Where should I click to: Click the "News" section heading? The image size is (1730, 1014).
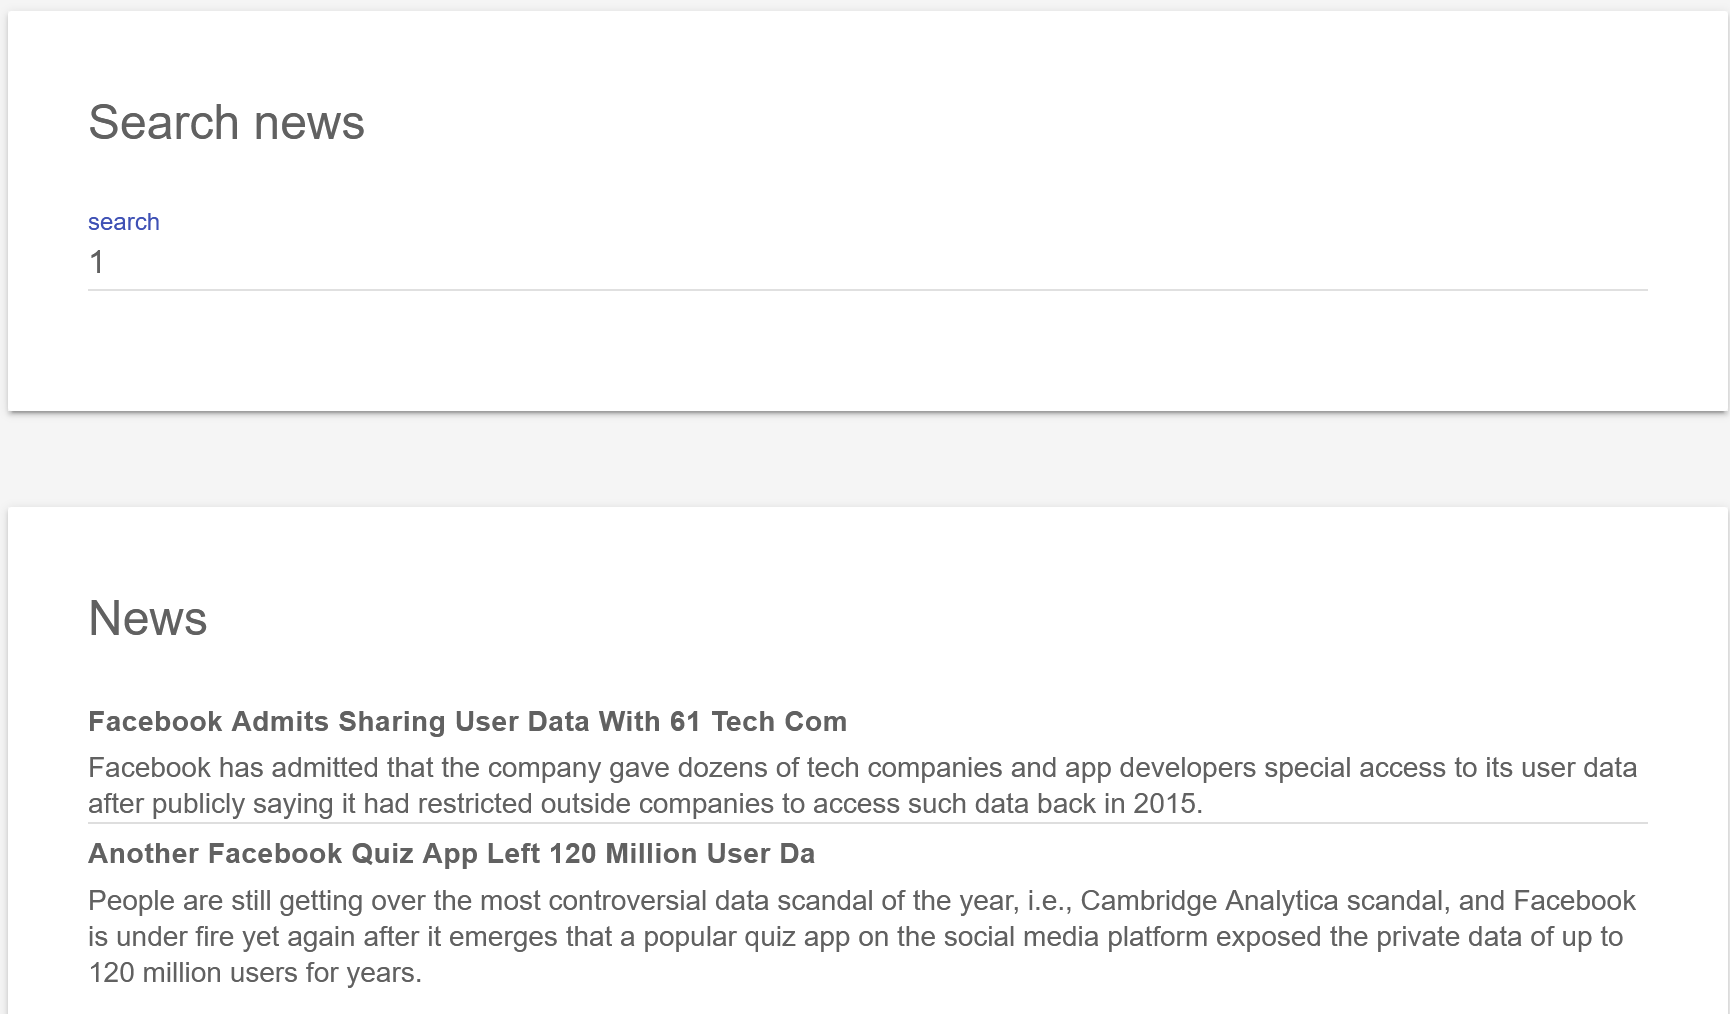[x=148, y=618]
